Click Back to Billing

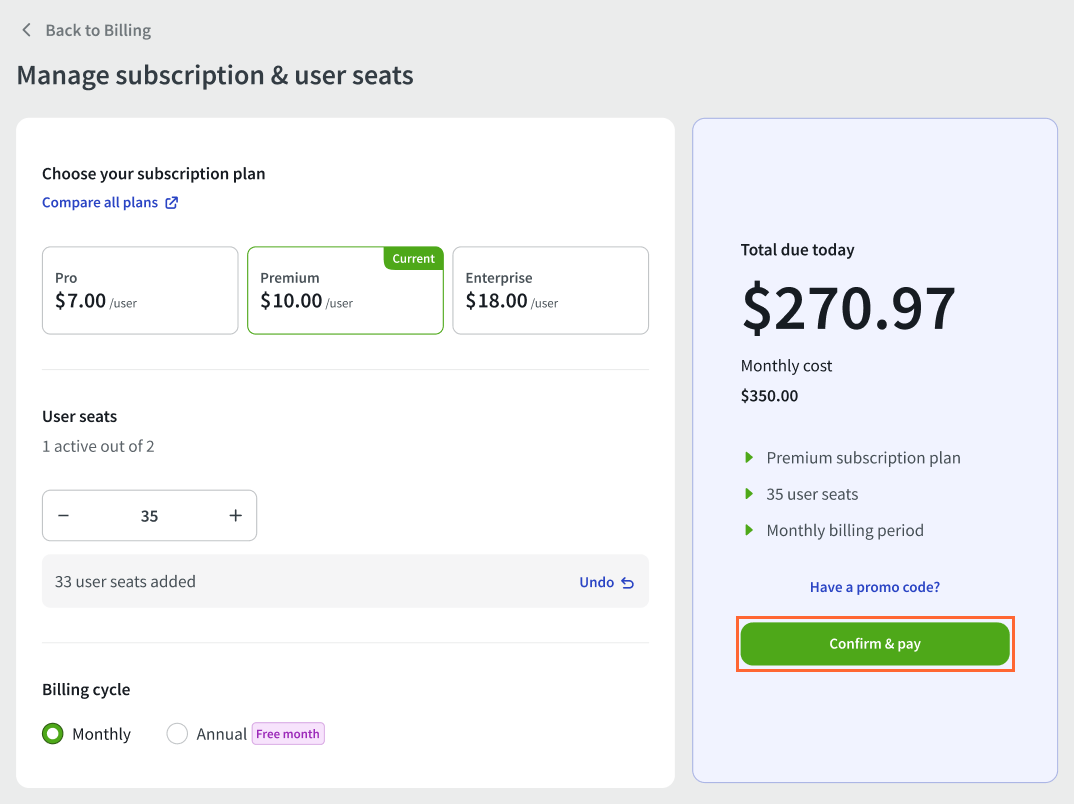point(97,30)
